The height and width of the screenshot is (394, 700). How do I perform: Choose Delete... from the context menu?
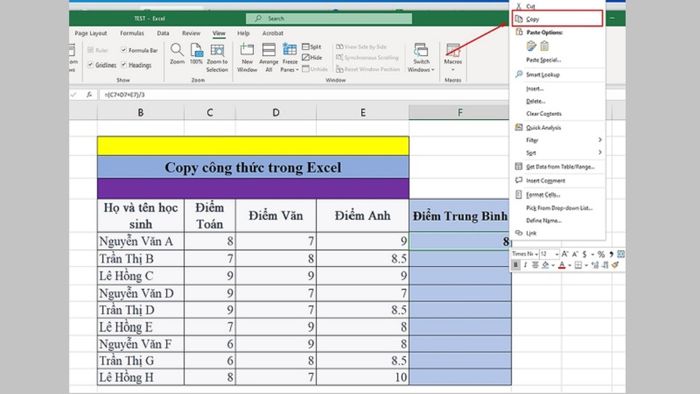coord(535,101)
